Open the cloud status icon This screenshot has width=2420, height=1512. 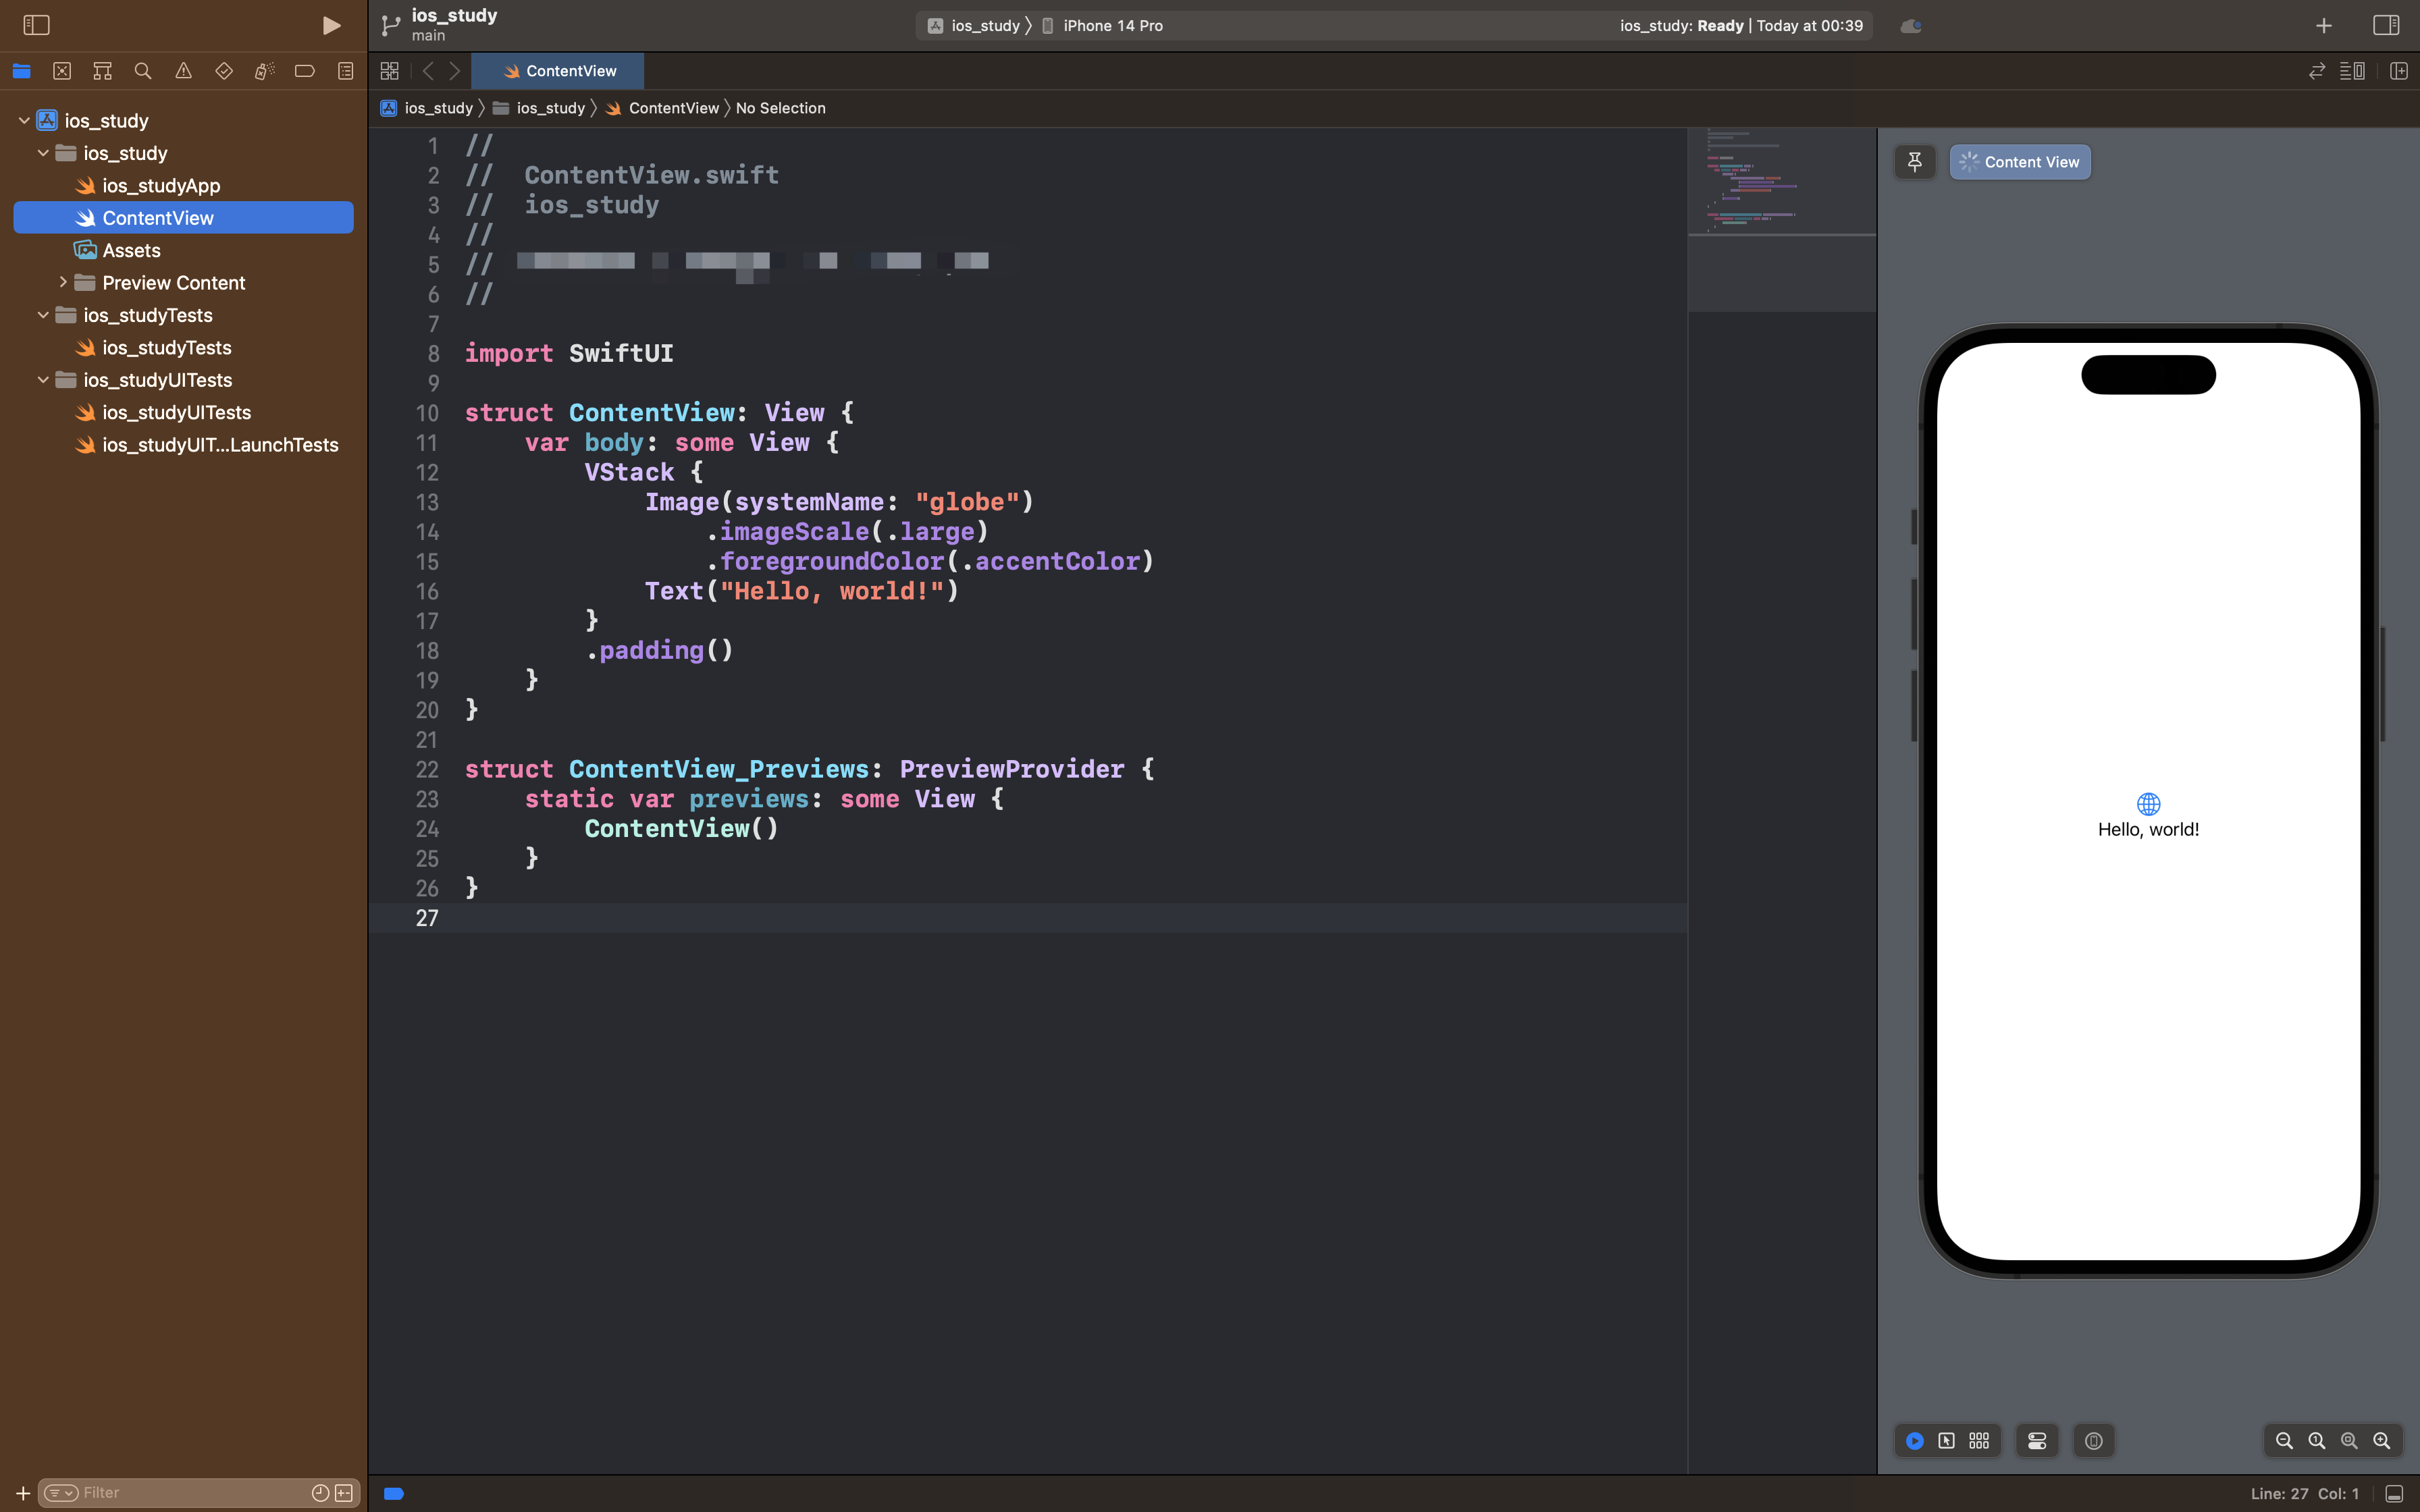pos(1911,26)
